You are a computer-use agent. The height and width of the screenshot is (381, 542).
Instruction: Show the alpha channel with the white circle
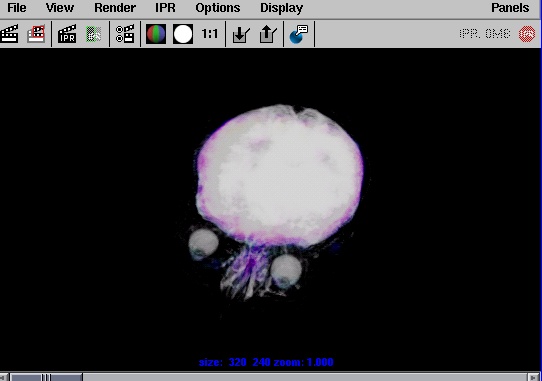pyautogui.click(x=183, y=34)
